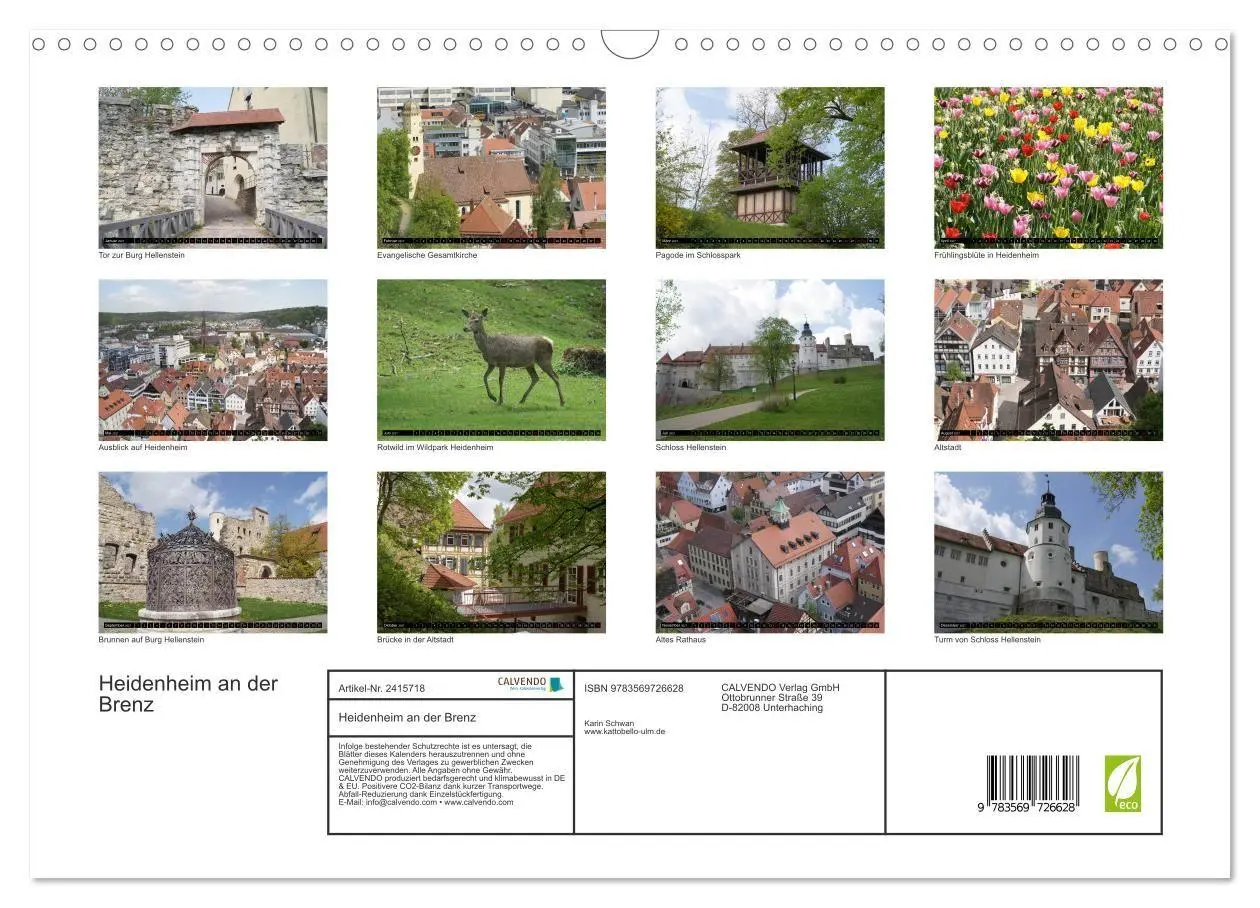Select the Brunnen auf Burg Hellenstein photo
Image resolution: width=1260 pixels, height=908 pixels.
(213, 552)
